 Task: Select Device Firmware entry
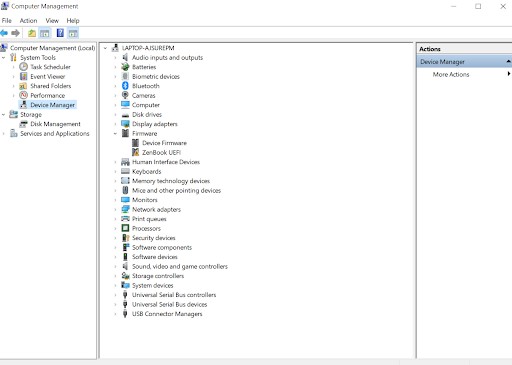click(164, 143)
